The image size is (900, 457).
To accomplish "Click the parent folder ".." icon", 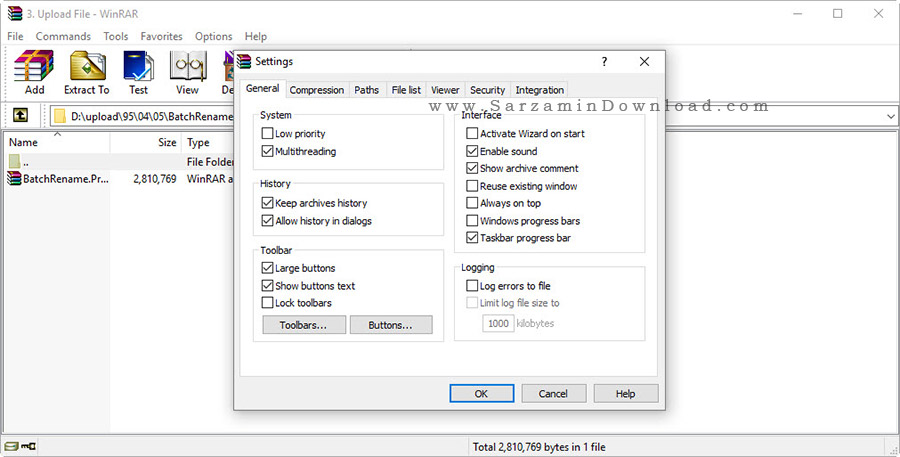I will [14, 161].
